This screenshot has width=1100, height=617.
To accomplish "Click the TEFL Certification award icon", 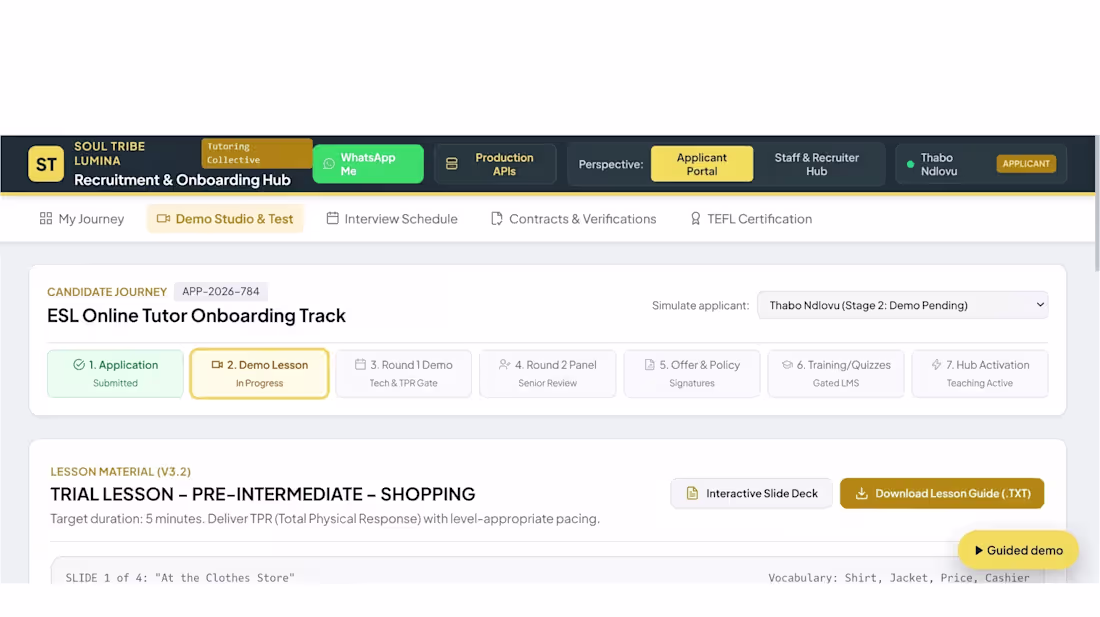I will 695,219.
